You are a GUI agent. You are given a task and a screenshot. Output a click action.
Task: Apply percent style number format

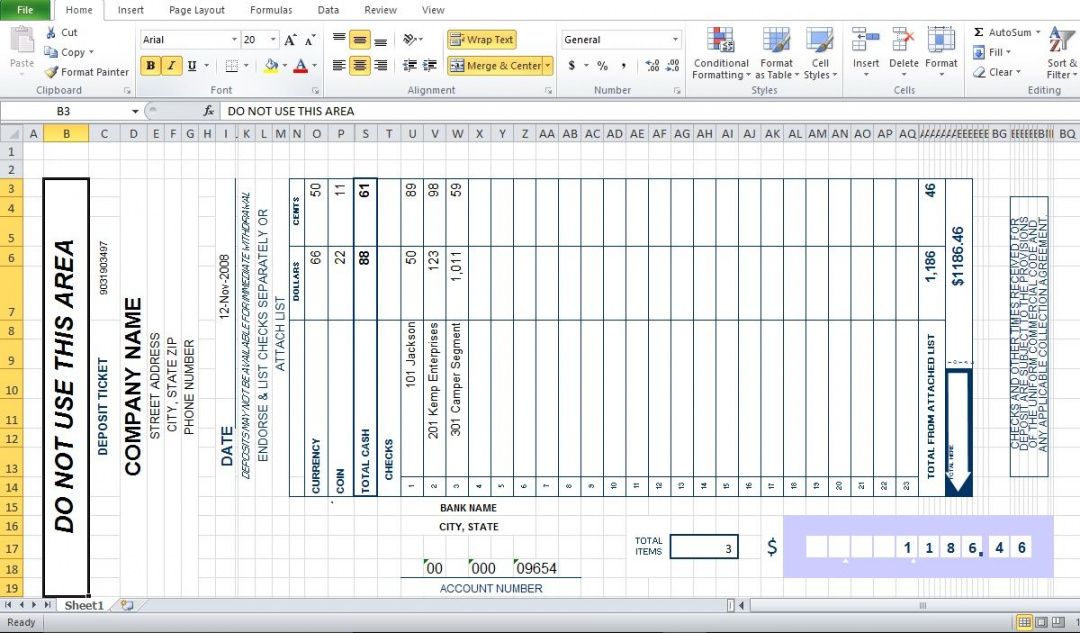coord(602,66)
